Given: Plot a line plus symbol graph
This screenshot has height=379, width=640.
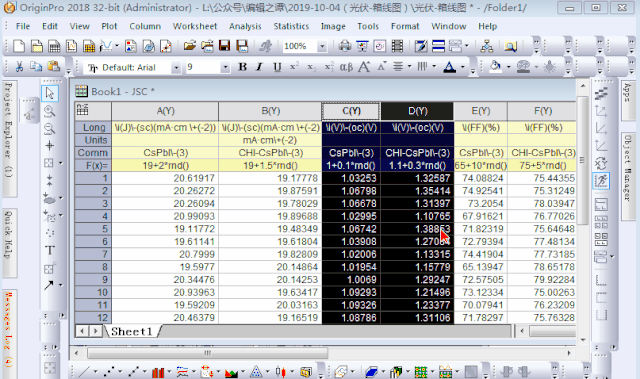Looking at the screenshot, I should tap(133, 372).
